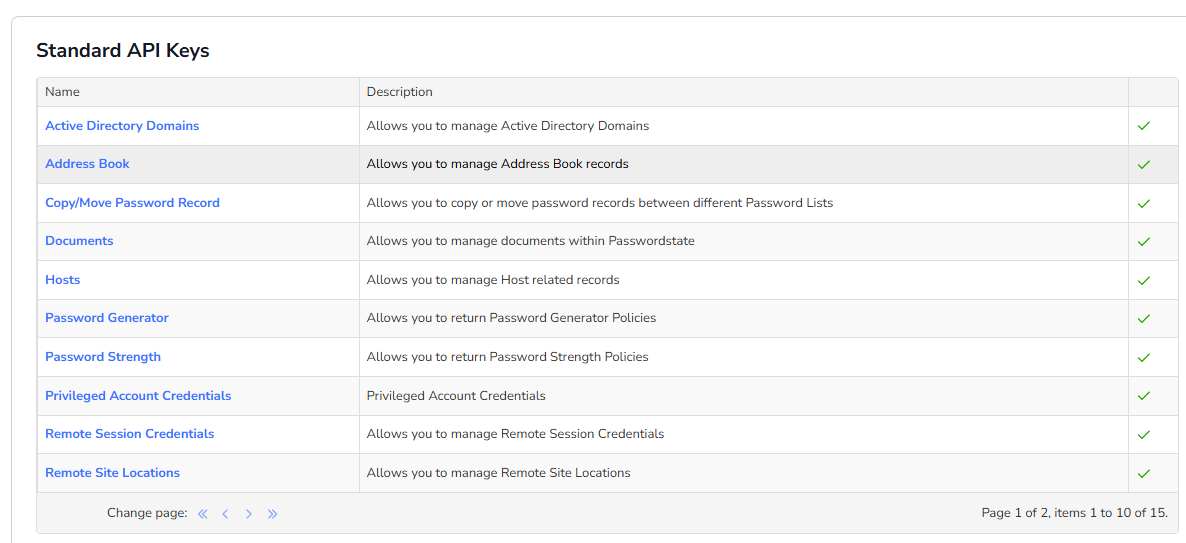Open the Remote Session Credentials link
The height and width of the screenshot is (543, 1186).
(129, 433)
